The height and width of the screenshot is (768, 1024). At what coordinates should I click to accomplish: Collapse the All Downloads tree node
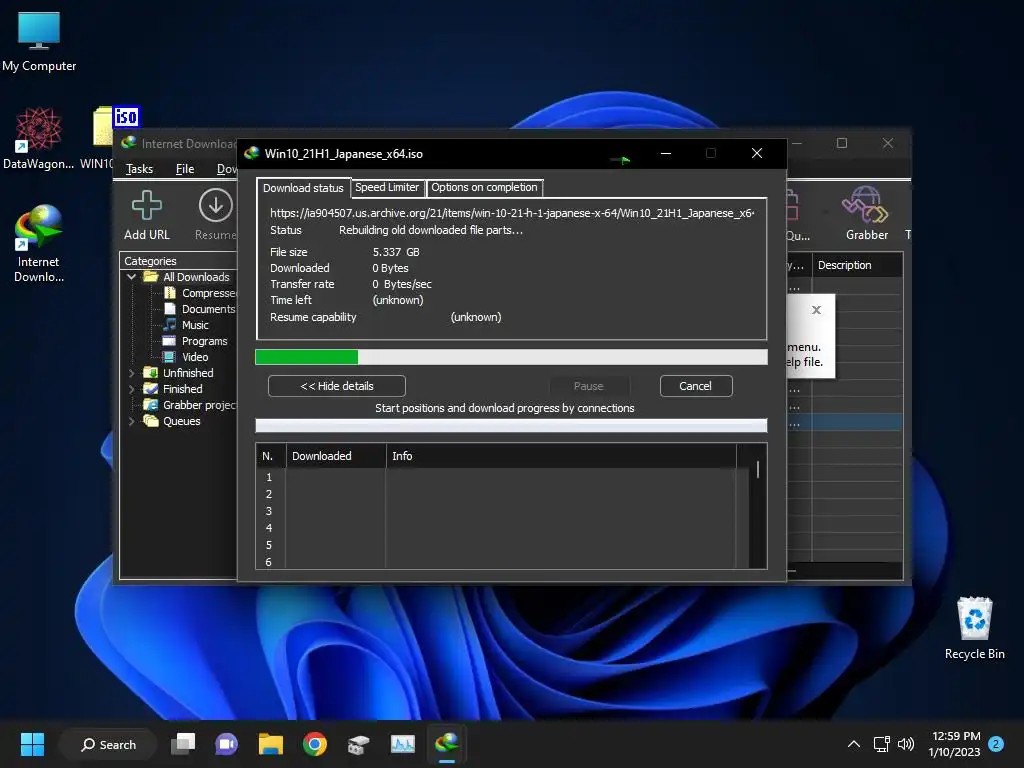132,277
